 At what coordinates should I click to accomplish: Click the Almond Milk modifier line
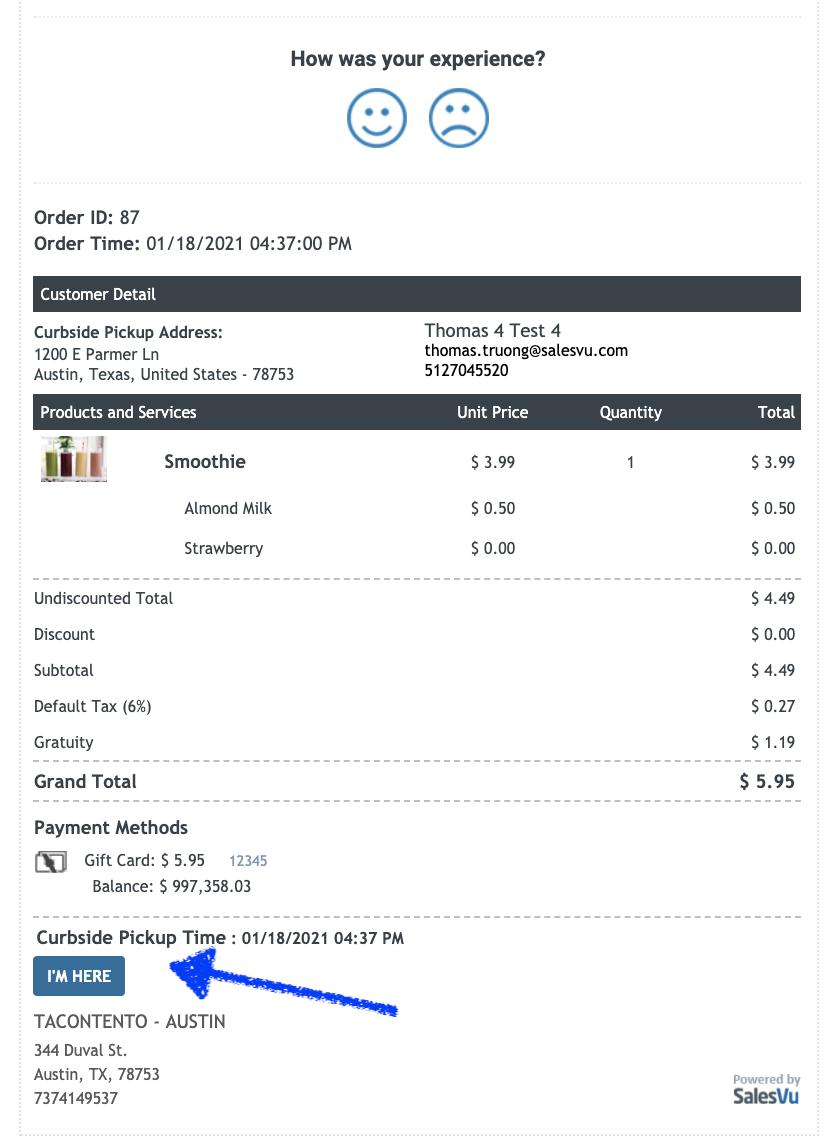pyautogui.click(x=228, y=508)
